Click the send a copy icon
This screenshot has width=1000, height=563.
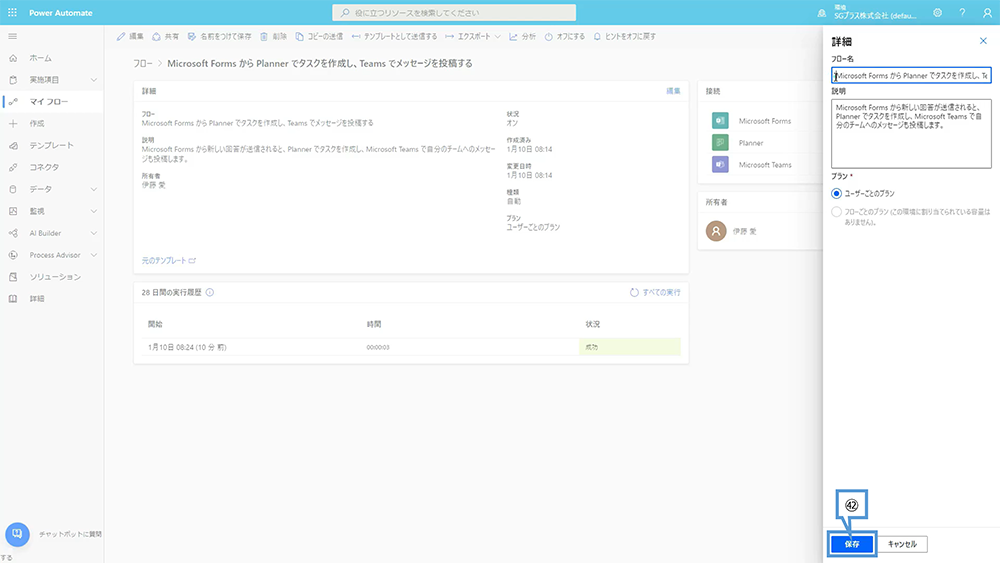(299, 36)
